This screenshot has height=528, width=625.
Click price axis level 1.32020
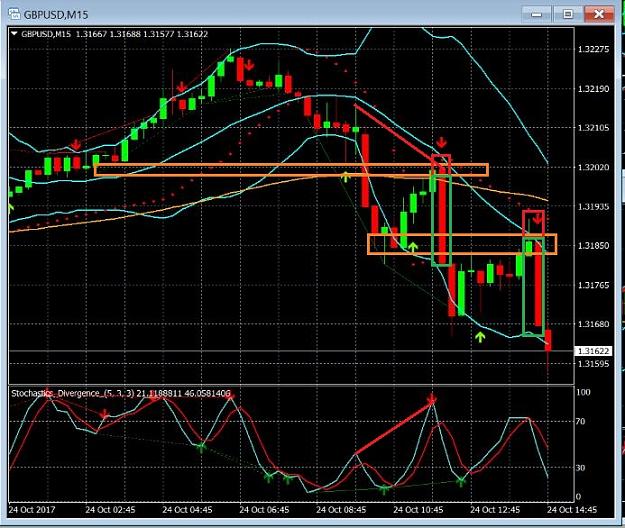click(x=594, y=167)
